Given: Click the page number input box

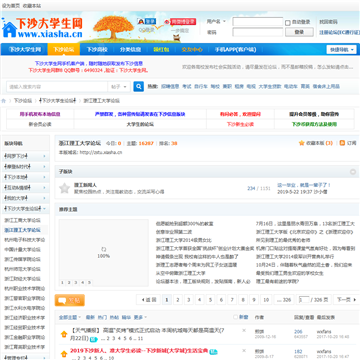Looking at the screenshot, I should pos(304,300).
